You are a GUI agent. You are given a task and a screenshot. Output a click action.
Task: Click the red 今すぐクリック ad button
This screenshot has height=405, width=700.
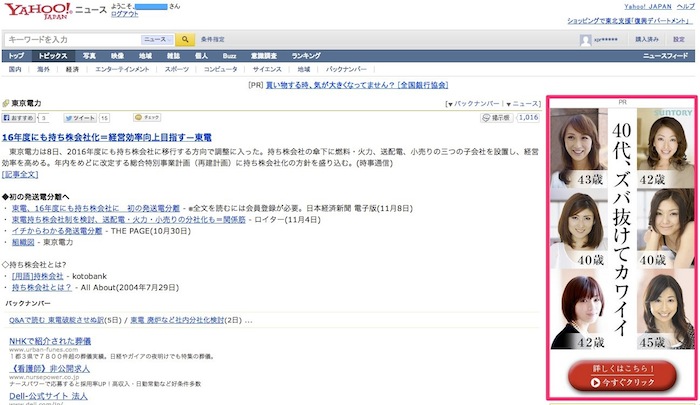click(622, 376)
